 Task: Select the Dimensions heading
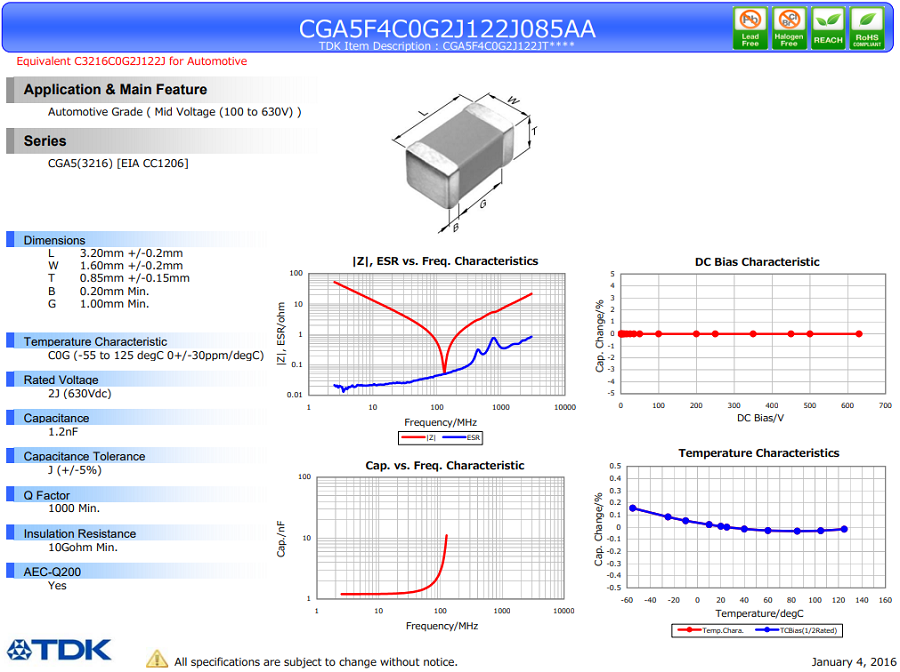[54, 240]
